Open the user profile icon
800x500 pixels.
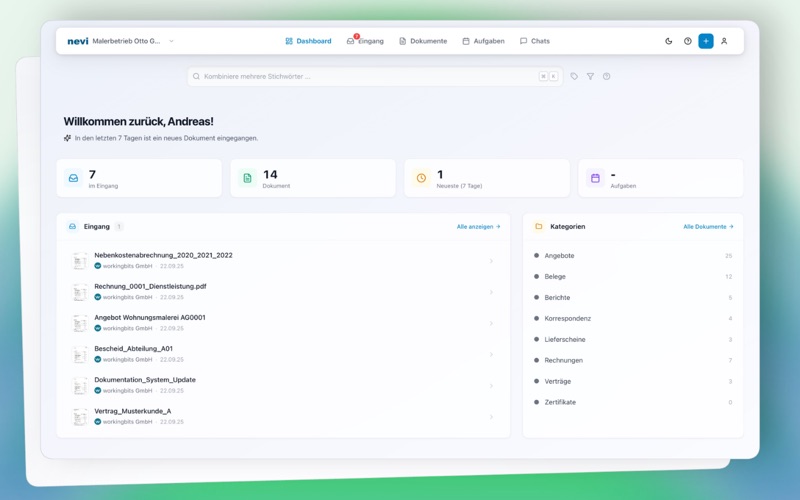[724, 41]
